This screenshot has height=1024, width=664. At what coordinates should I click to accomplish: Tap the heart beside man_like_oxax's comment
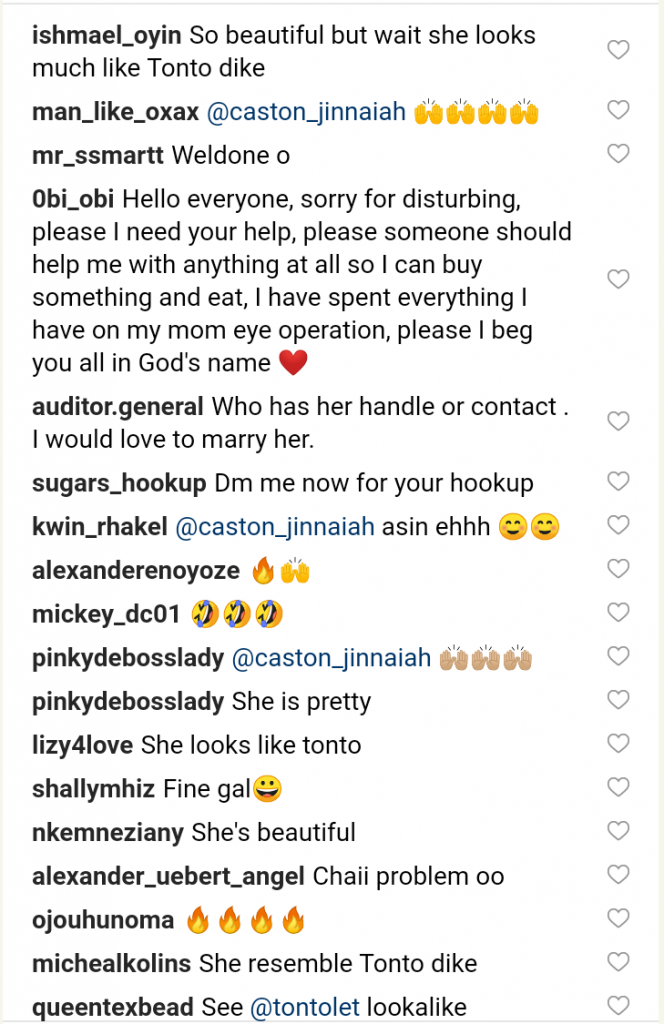(x=619, y=110)
